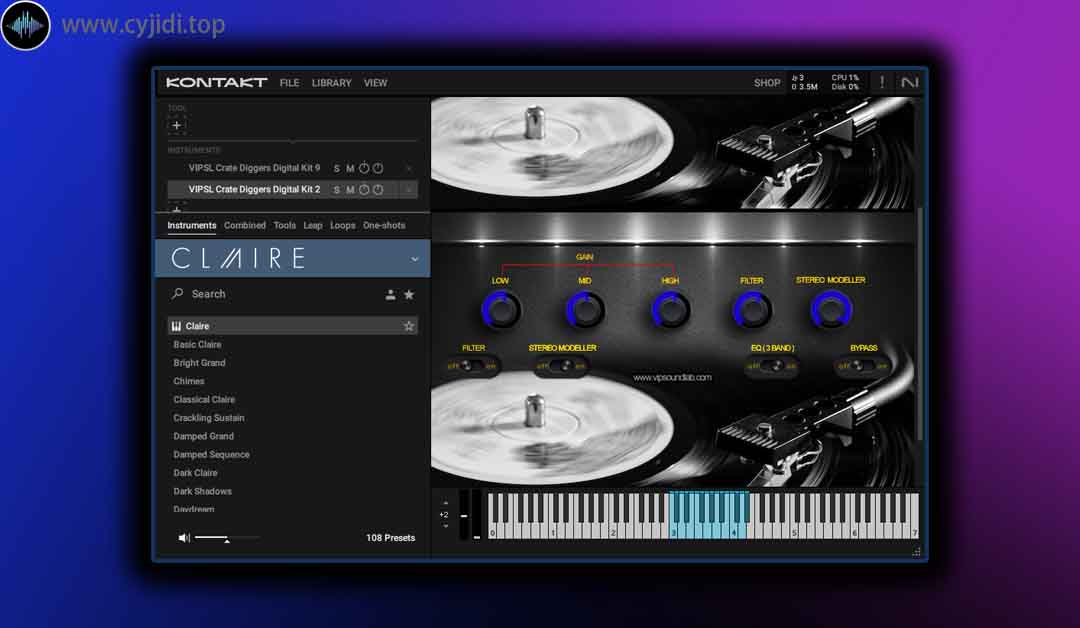Select the Basic Claire preset
This screenshot has width=1080, height=628.
tap(197, 344)
